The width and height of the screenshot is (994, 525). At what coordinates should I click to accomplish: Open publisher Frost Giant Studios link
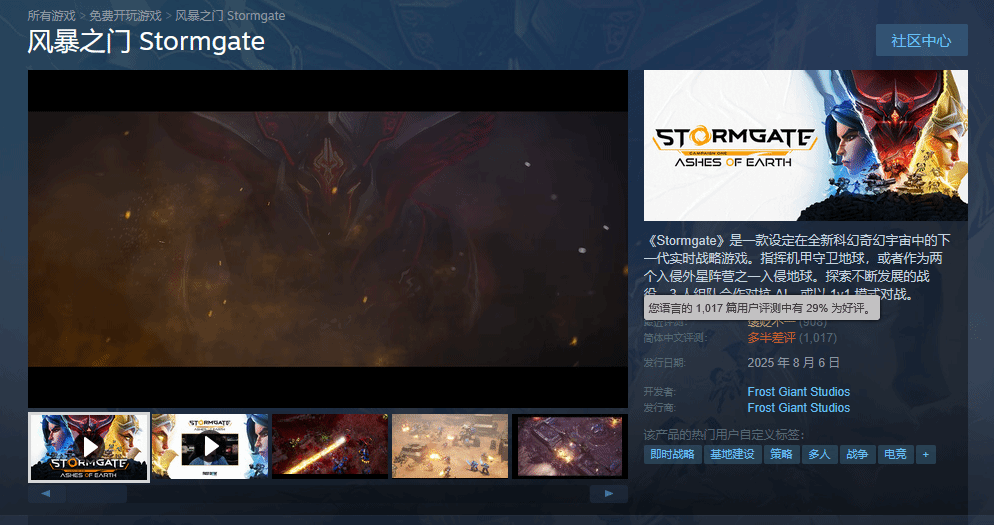(798, 408)
